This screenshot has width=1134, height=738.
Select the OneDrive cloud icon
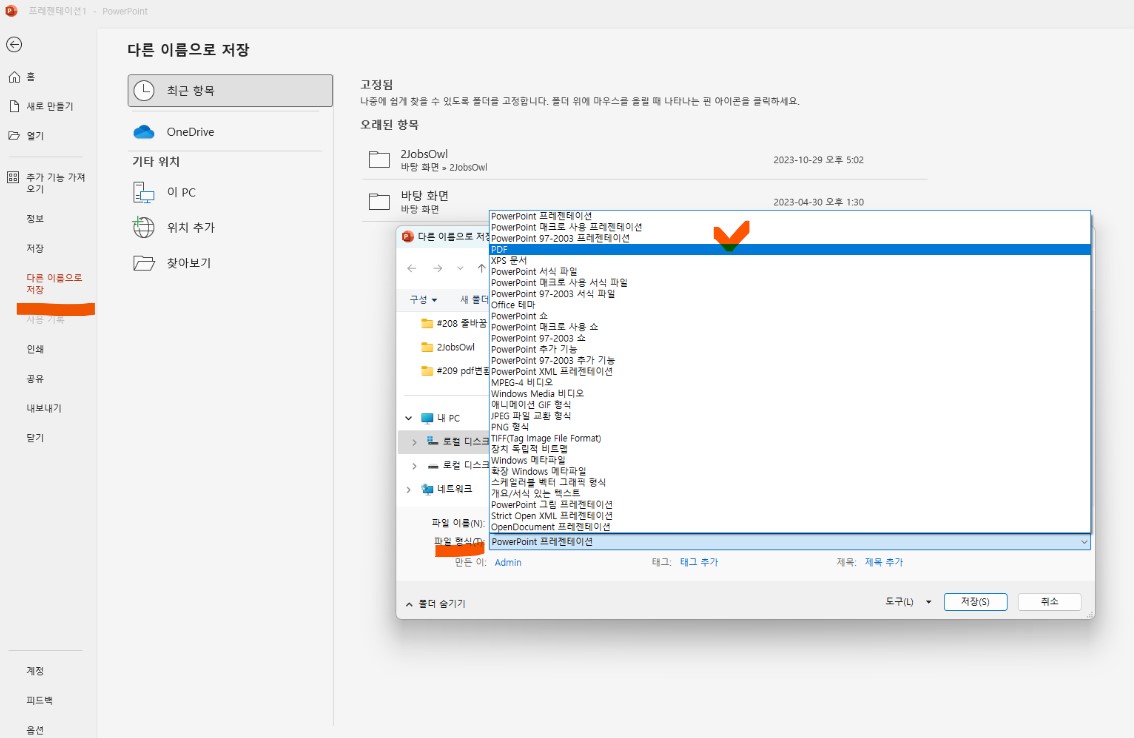(x=144, y=132)
